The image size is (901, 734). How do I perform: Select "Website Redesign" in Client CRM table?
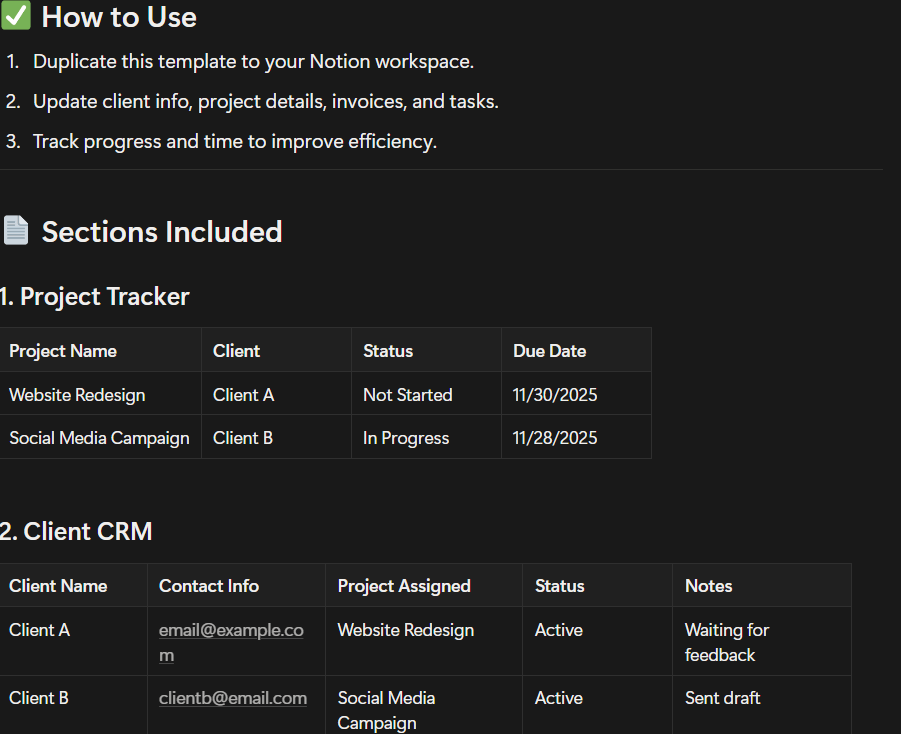coord(424,641)
